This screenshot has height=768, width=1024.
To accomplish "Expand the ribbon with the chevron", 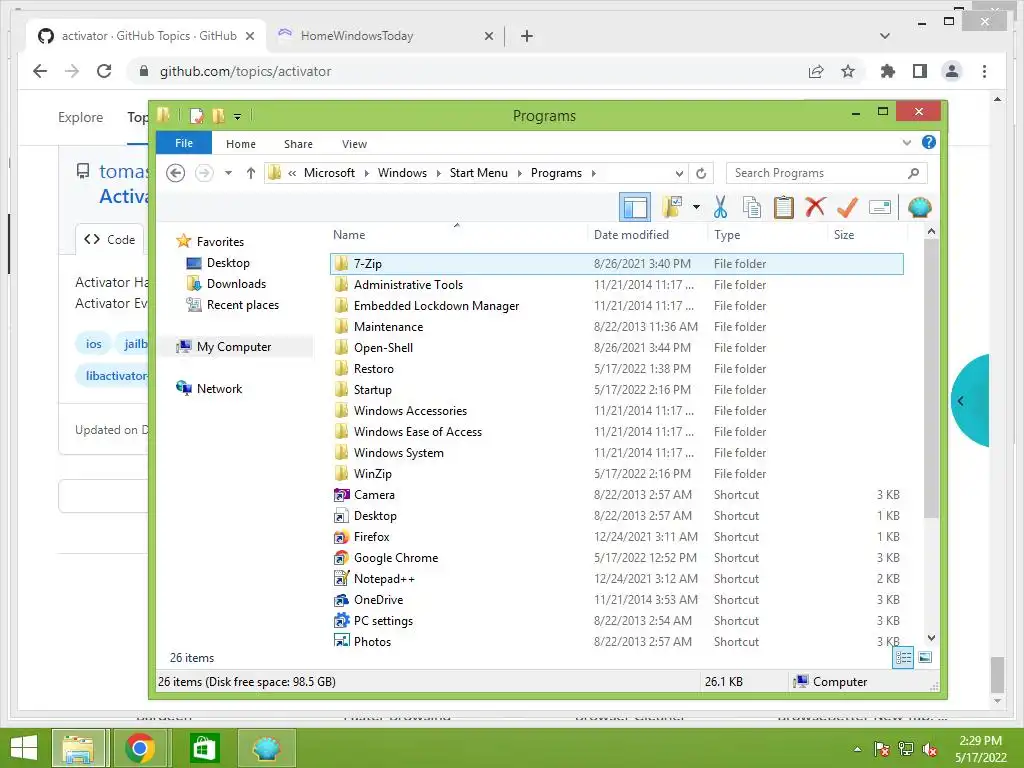I will coord(906,142).
